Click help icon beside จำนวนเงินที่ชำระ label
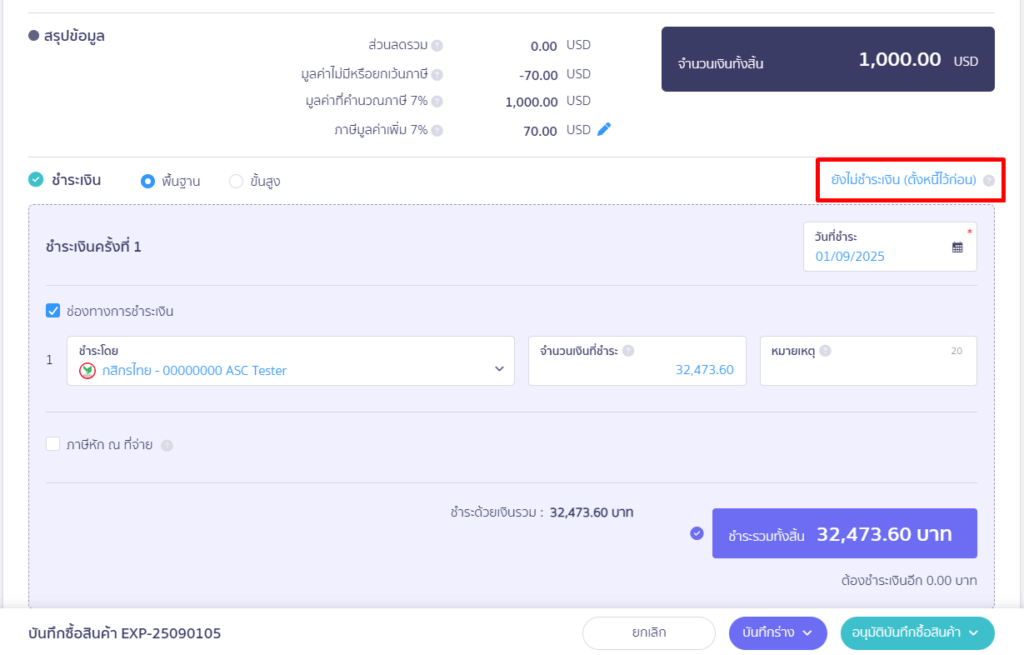Screen dimensions: 1024x655 [x=628, y=351]
